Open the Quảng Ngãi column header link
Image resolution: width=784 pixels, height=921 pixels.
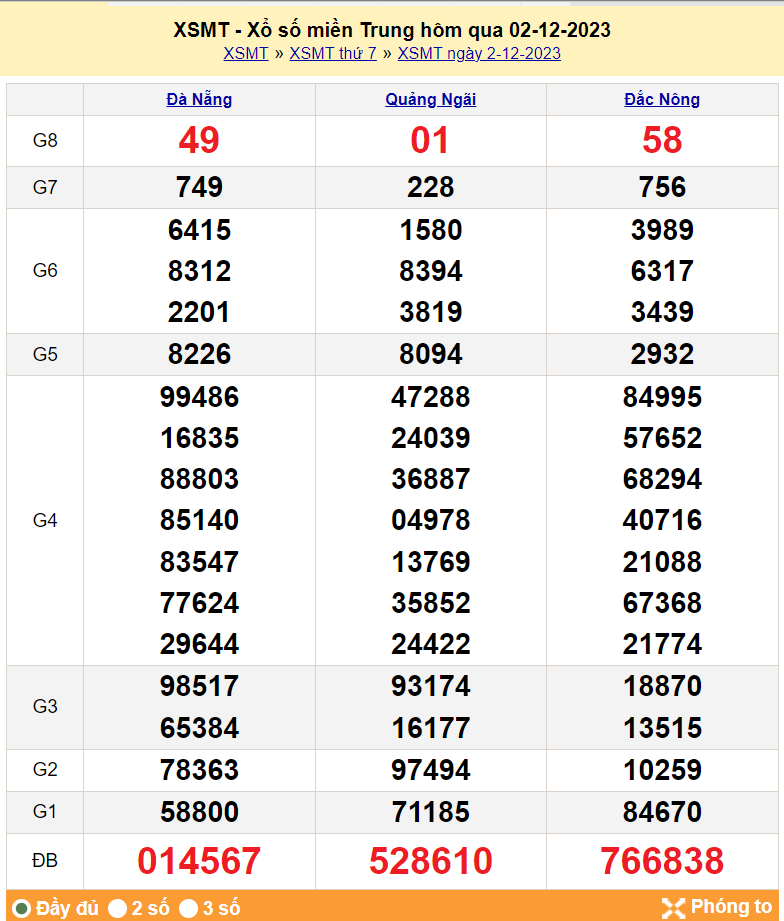430,99
